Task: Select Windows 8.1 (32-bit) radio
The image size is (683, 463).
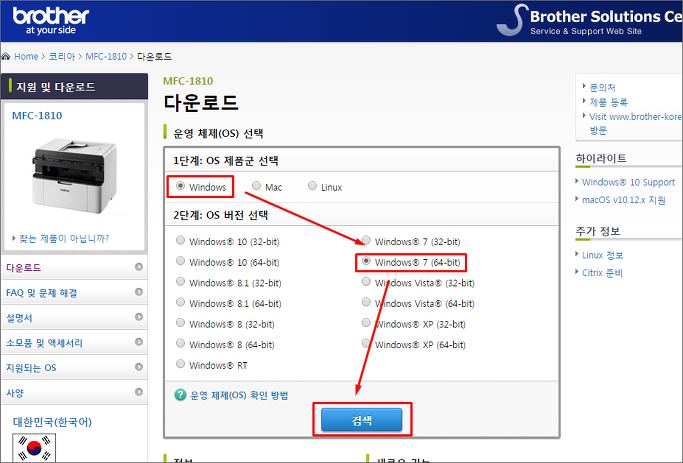Action: [x=180, y=281]
